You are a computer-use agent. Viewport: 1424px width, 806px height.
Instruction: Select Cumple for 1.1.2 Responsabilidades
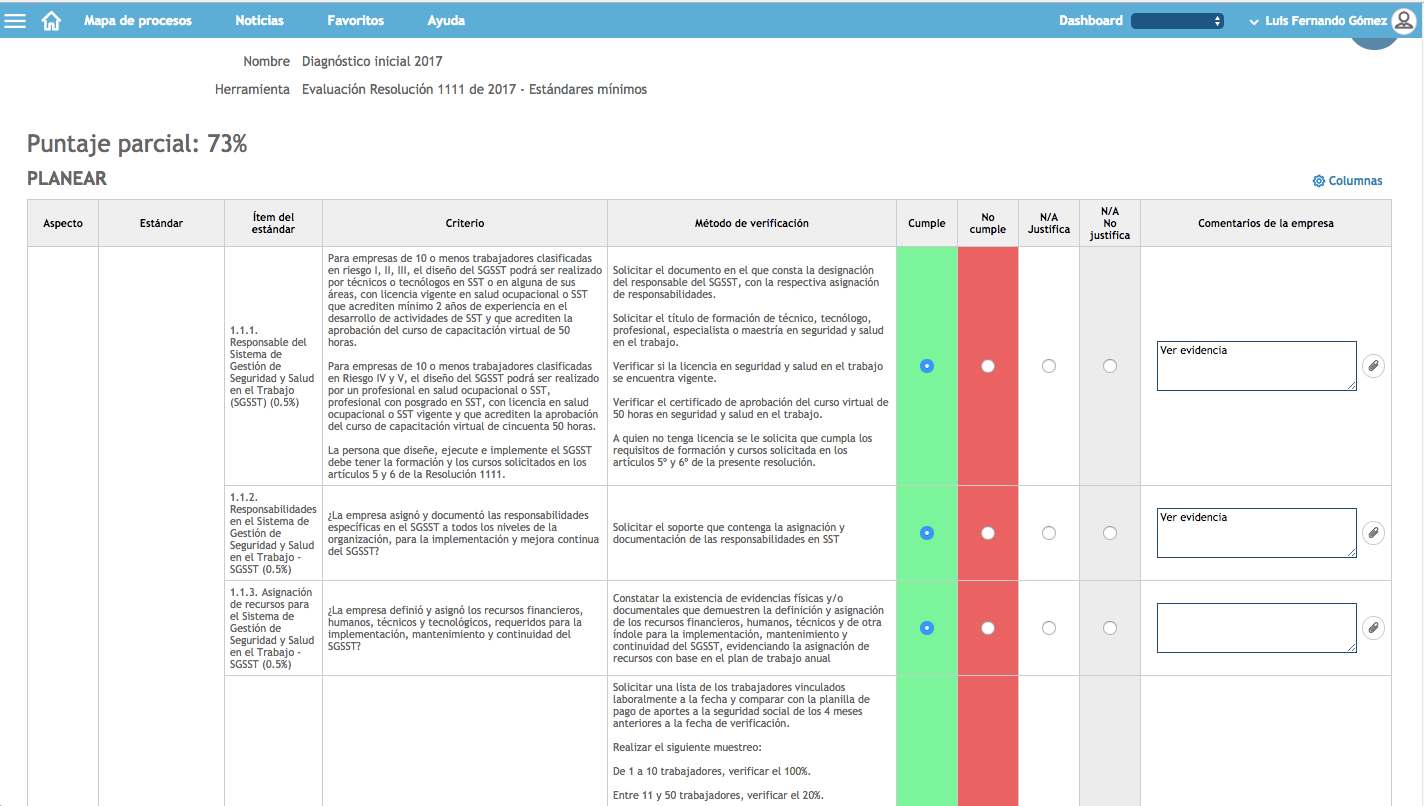click(x=927, y=533)
